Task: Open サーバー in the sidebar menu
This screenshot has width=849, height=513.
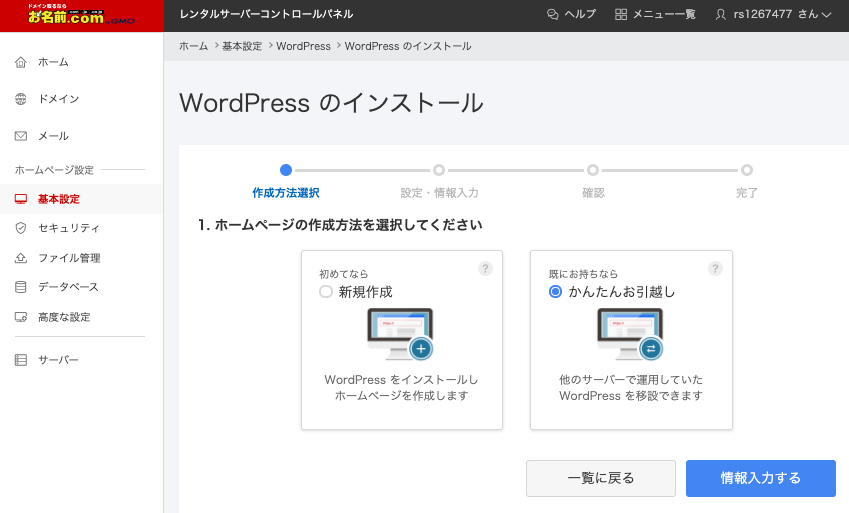Action: pyautogui.click(x=58, y=360)
